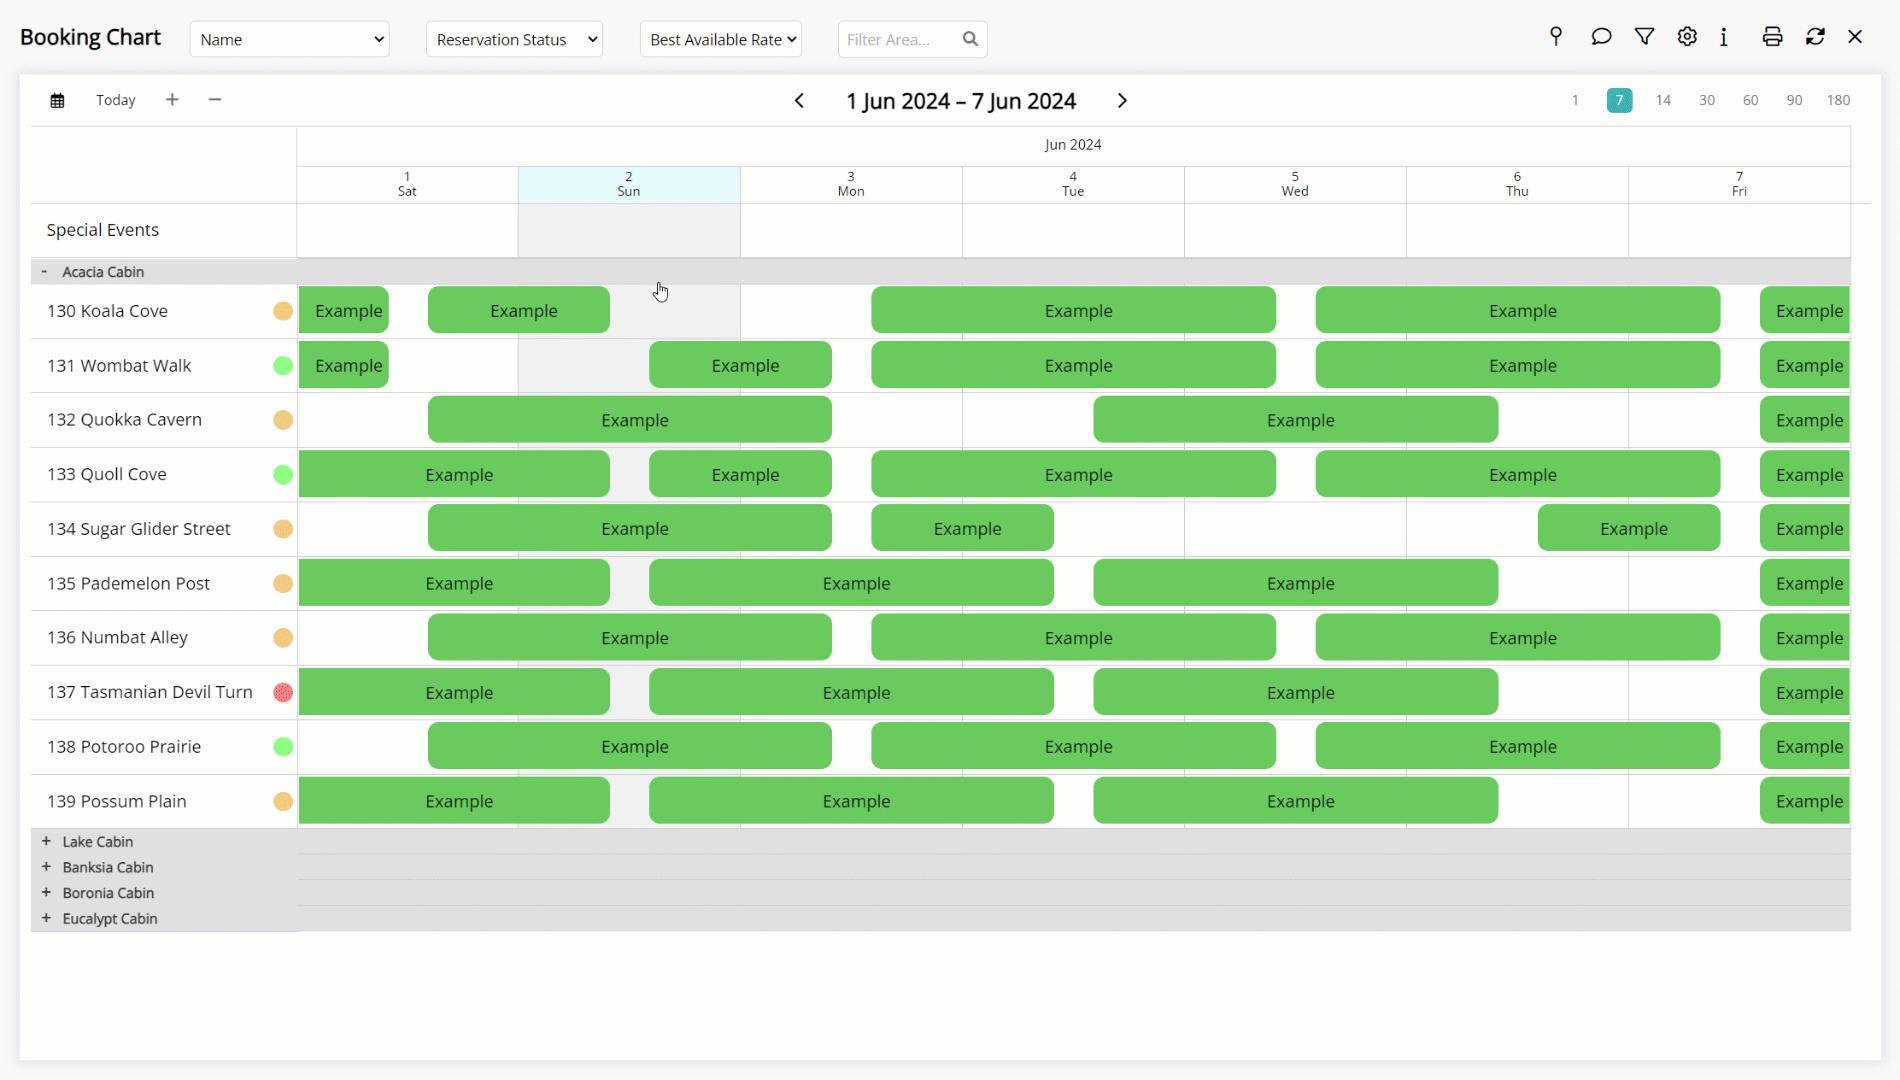This screenshot has height=1080, width=1900.
Task: Click the Special Events row label
Action: point(103,230)
